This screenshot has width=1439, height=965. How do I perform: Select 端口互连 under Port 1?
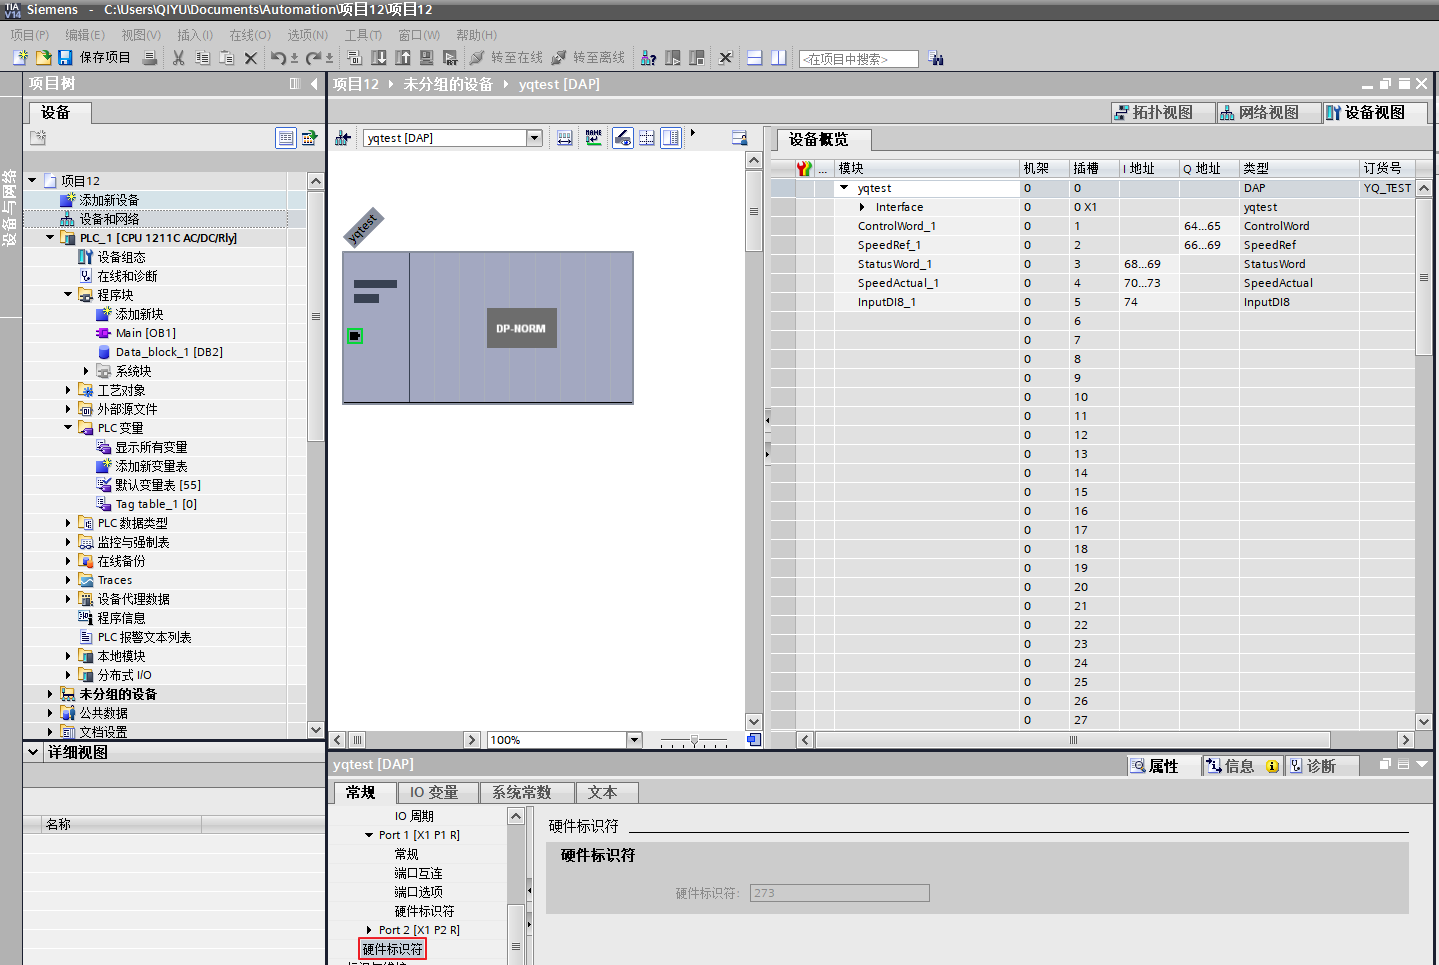pos(418,873)
